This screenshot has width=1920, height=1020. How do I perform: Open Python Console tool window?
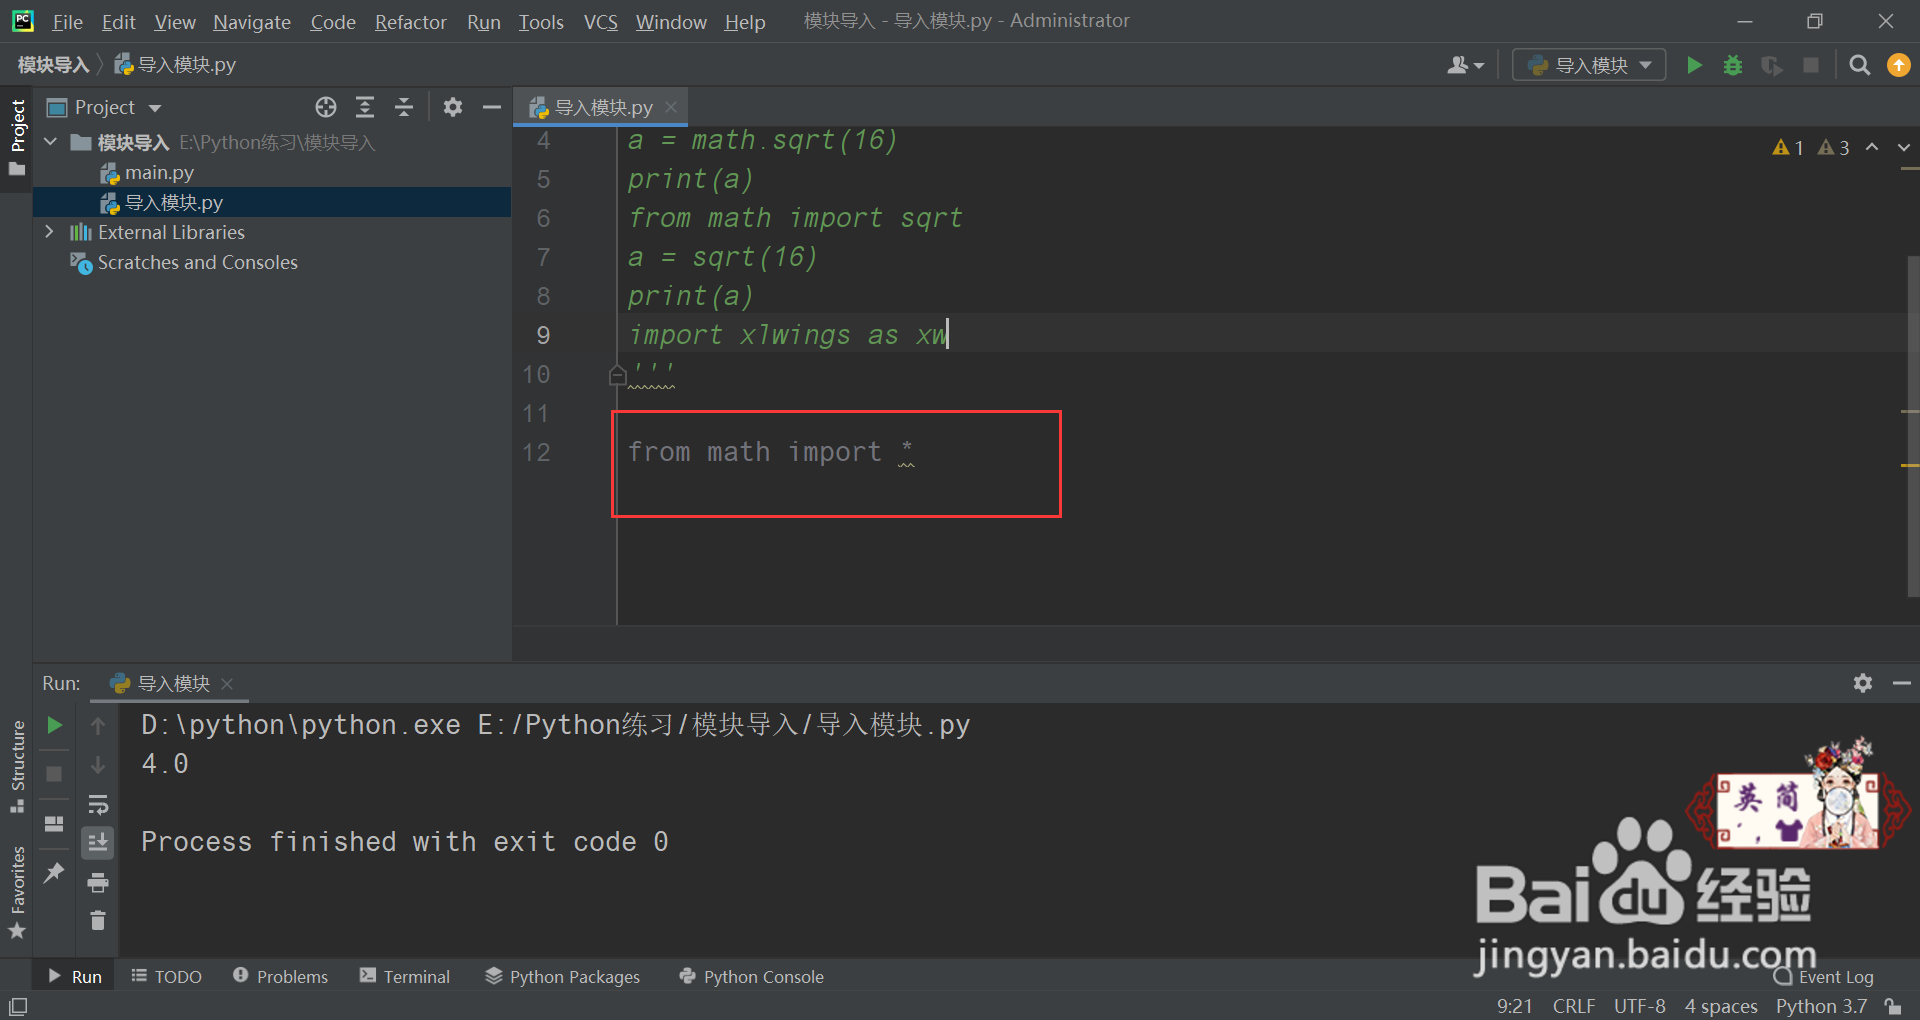pyautogui.click(x=751, y=977)
